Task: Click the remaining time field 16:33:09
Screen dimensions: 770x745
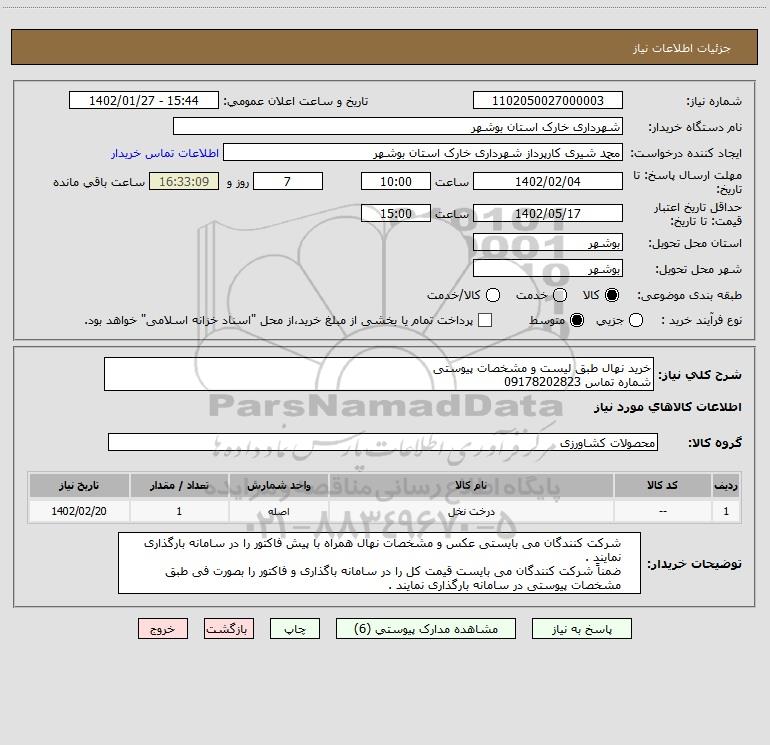Action: (x=184, y=182)
